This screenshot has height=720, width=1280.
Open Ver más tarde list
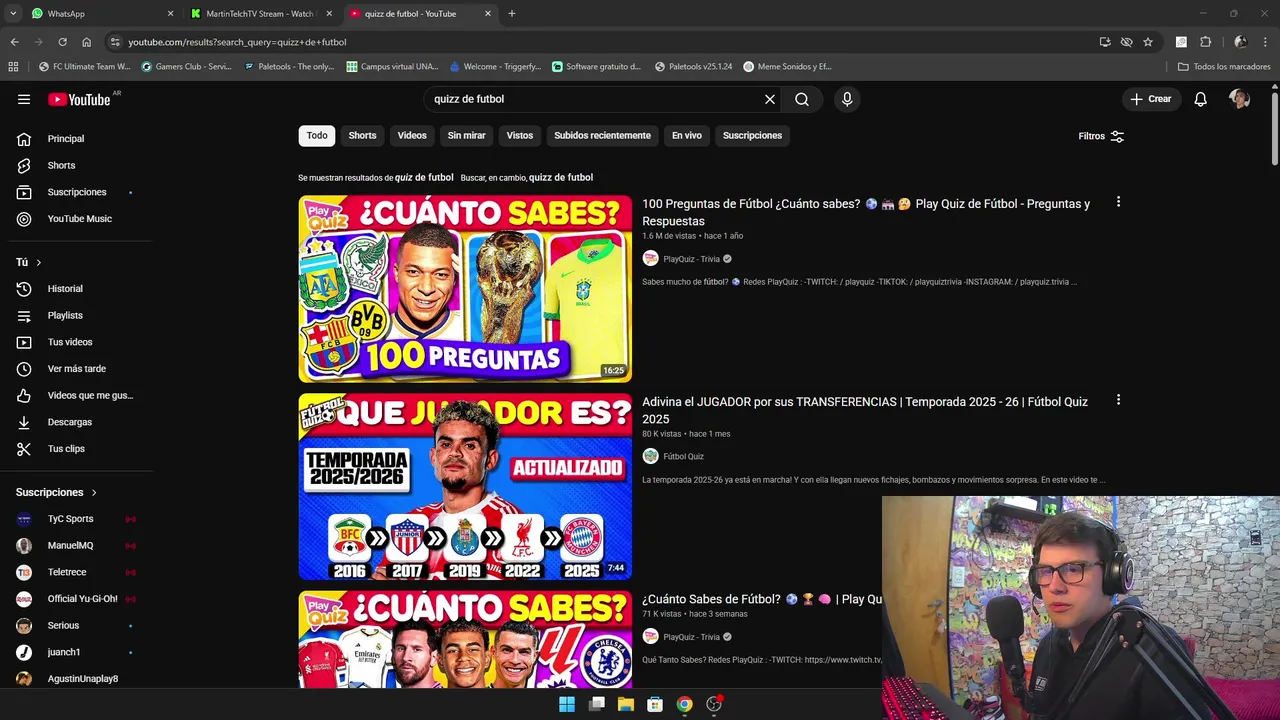(x=76, y=369)
